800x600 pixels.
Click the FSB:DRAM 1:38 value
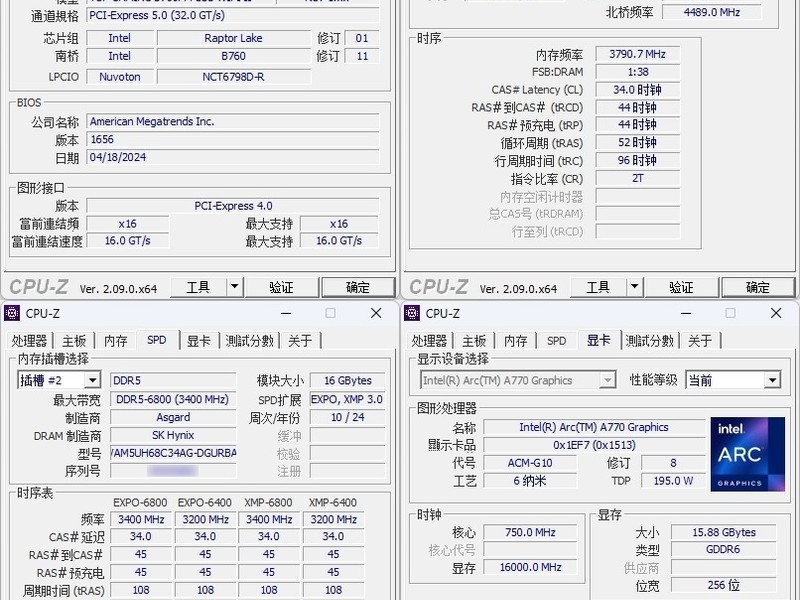coord(638,72)
